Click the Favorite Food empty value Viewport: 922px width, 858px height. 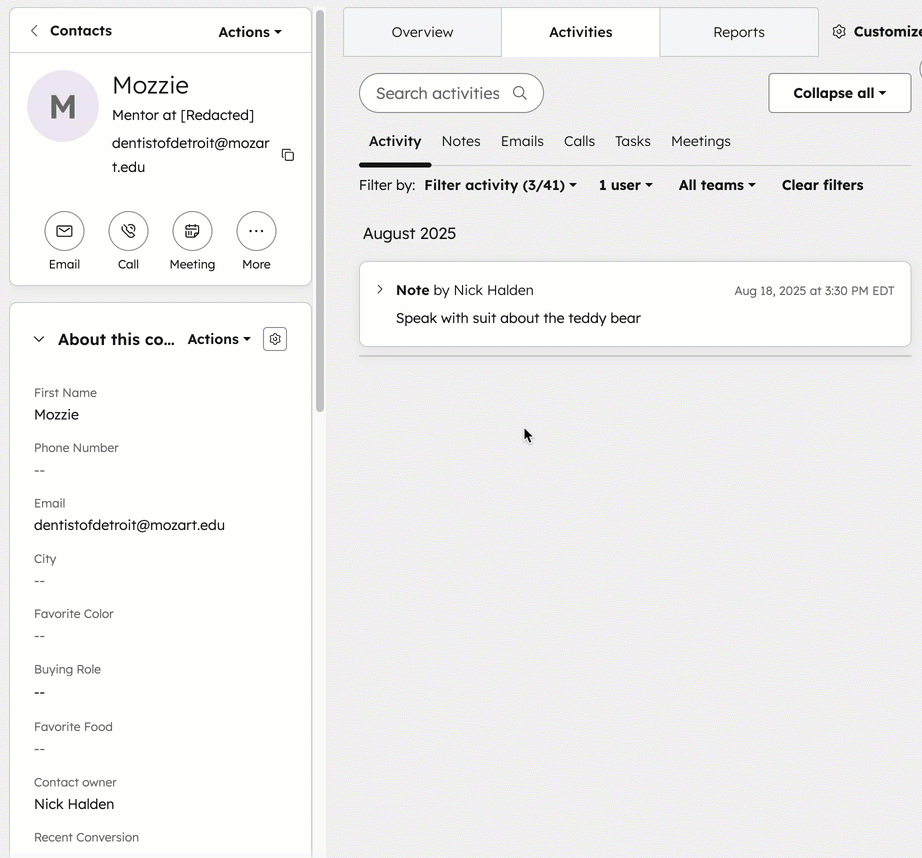coord(39,749)
